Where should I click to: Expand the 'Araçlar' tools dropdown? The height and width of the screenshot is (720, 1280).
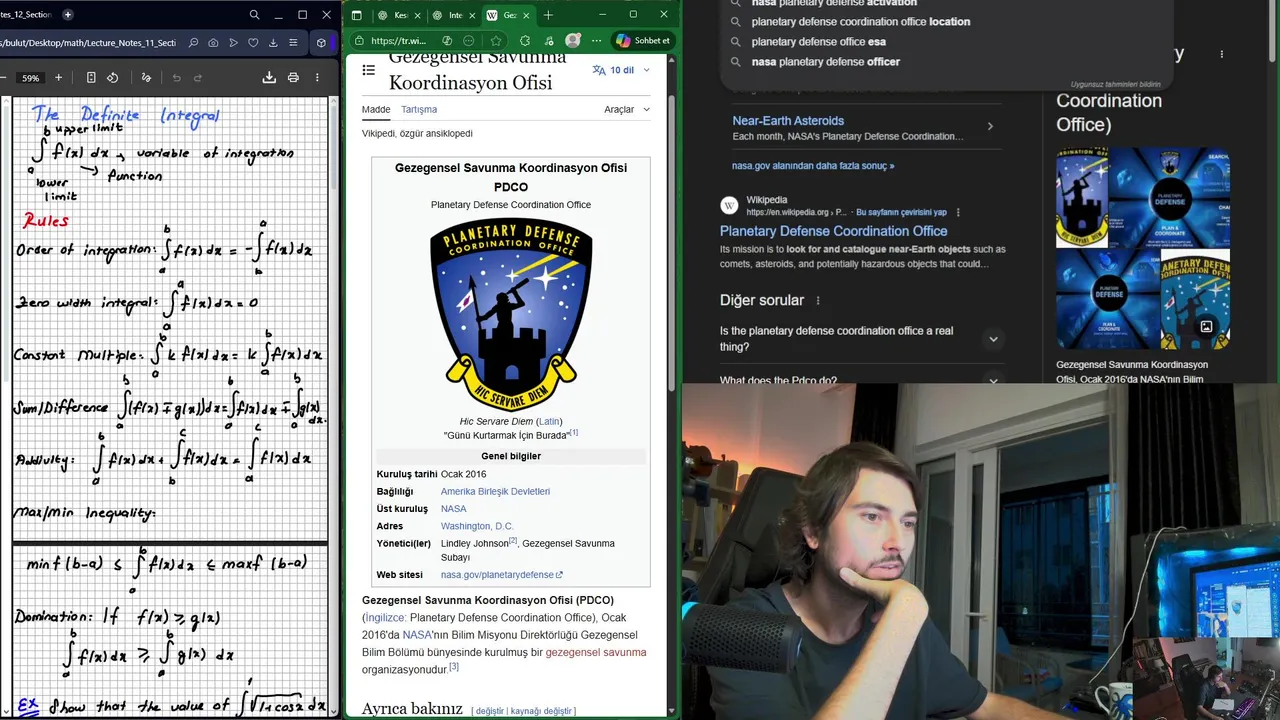[627, 109]
